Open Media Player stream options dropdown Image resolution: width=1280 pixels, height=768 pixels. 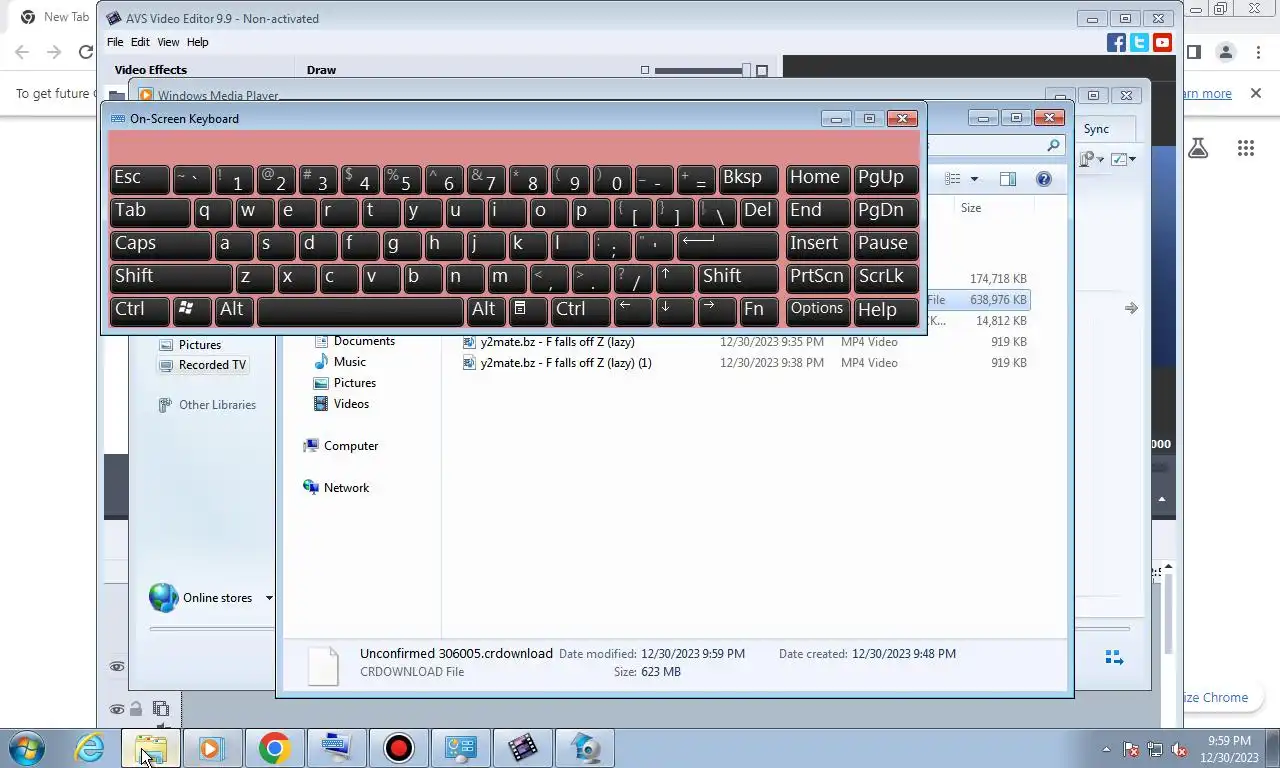point(1092,159)
